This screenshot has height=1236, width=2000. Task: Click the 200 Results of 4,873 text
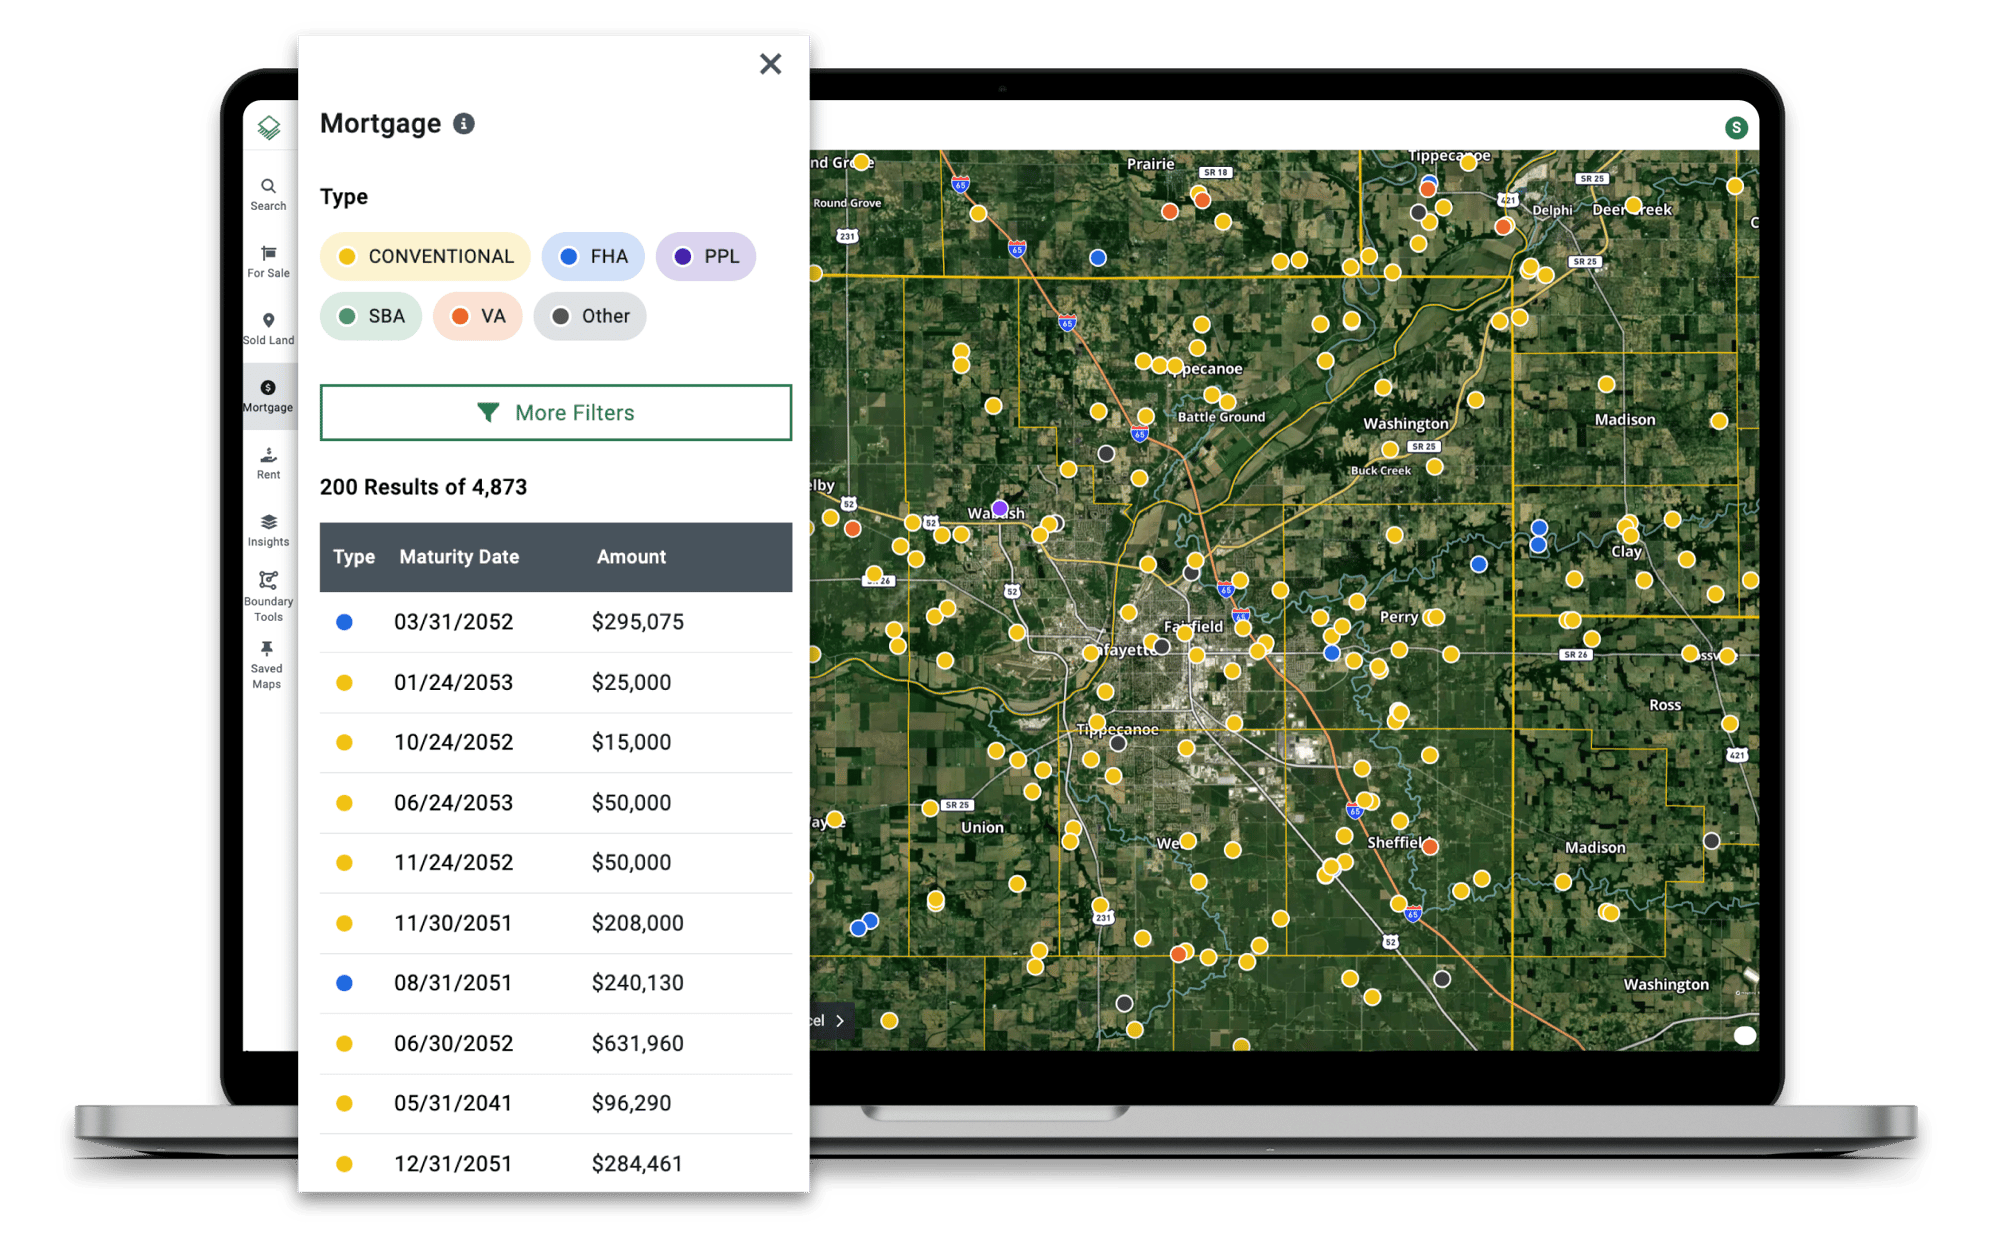point(423,487)
